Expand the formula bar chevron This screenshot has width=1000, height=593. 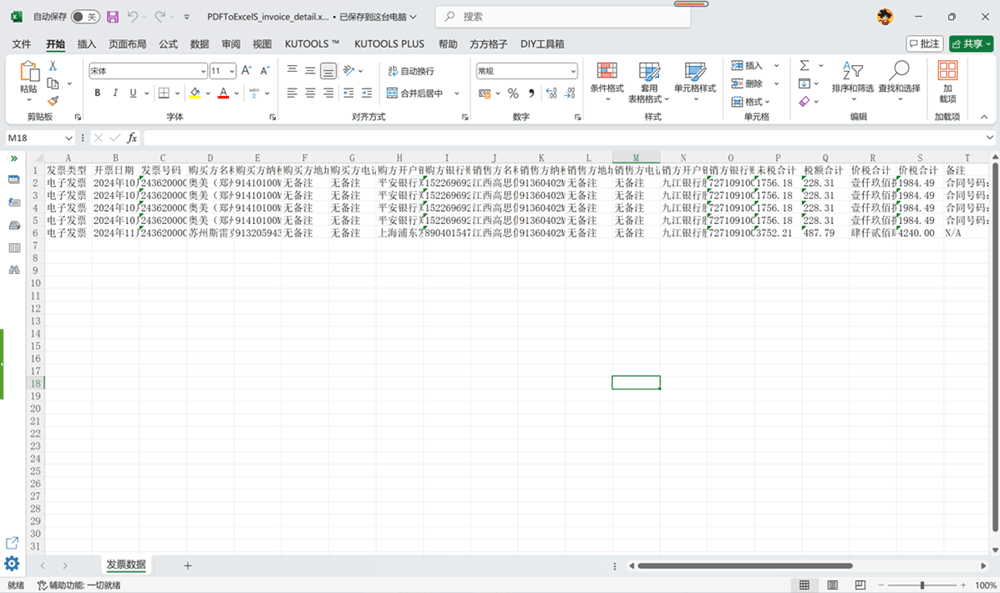989,137
